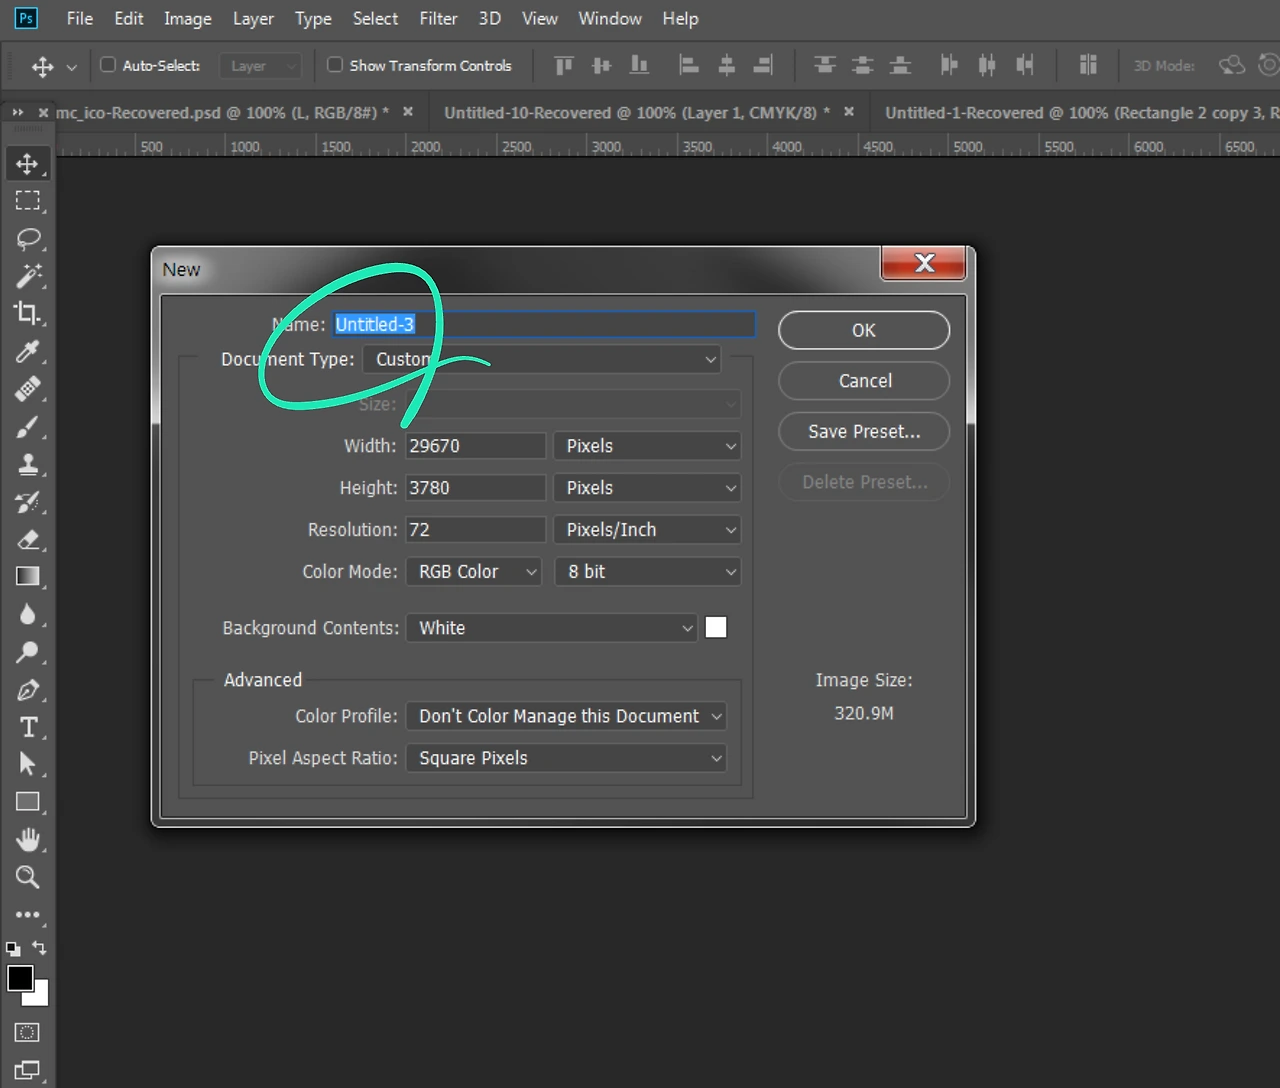Click the white background color swatch
This screenshot has height=1088, width=1280.
coord(716,628)
